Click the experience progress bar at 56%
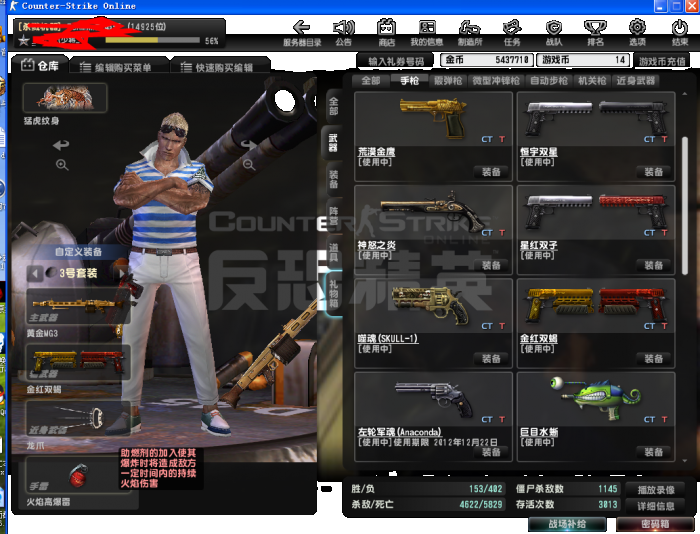Image resolution: width=700 pixels, height=534 pixels. coord(152,40)
